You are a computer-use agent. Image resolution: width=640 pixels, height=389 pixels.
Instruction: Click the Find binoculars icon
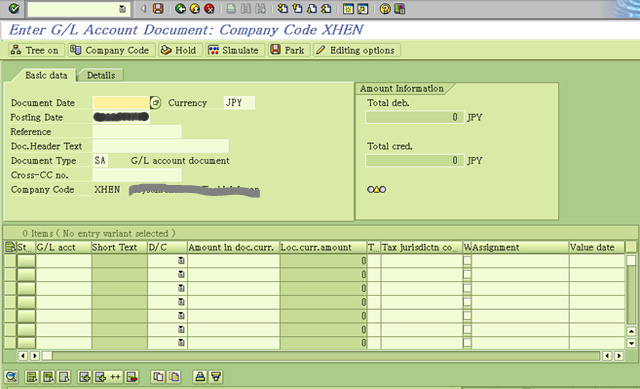pos(246,9)
